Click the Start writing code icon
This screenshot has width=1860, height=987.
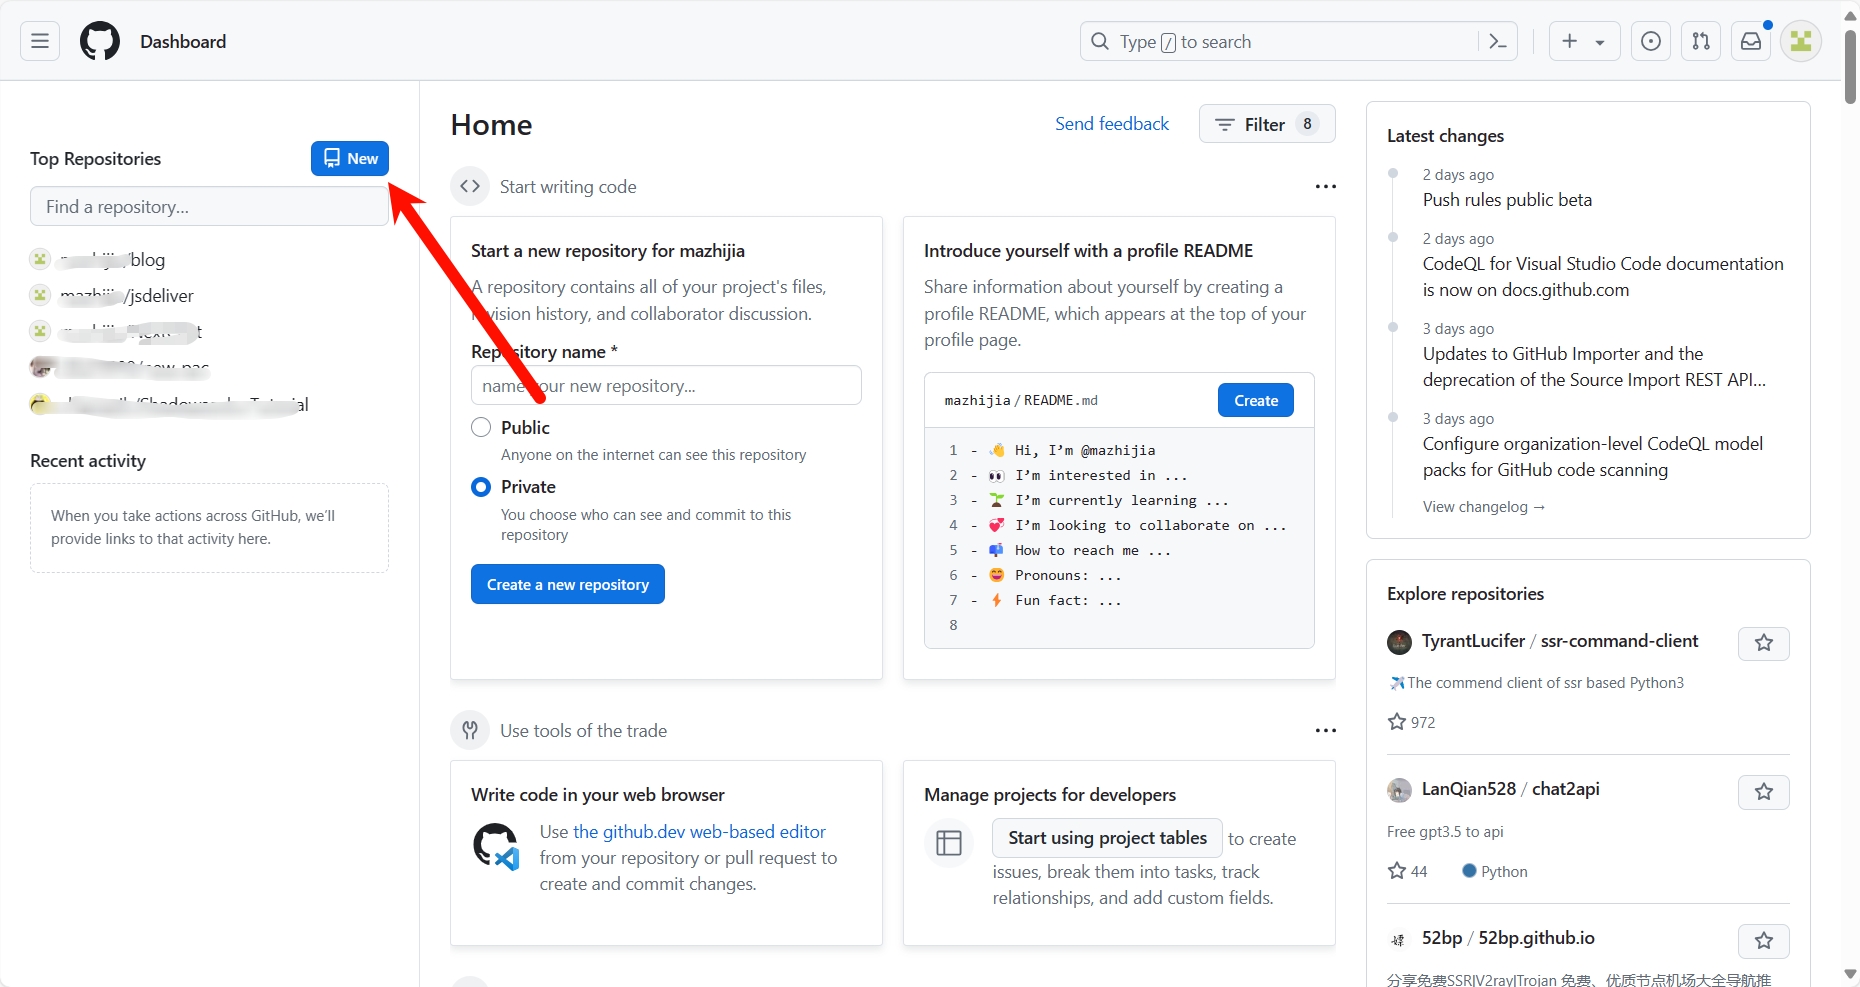coord(470,186)
